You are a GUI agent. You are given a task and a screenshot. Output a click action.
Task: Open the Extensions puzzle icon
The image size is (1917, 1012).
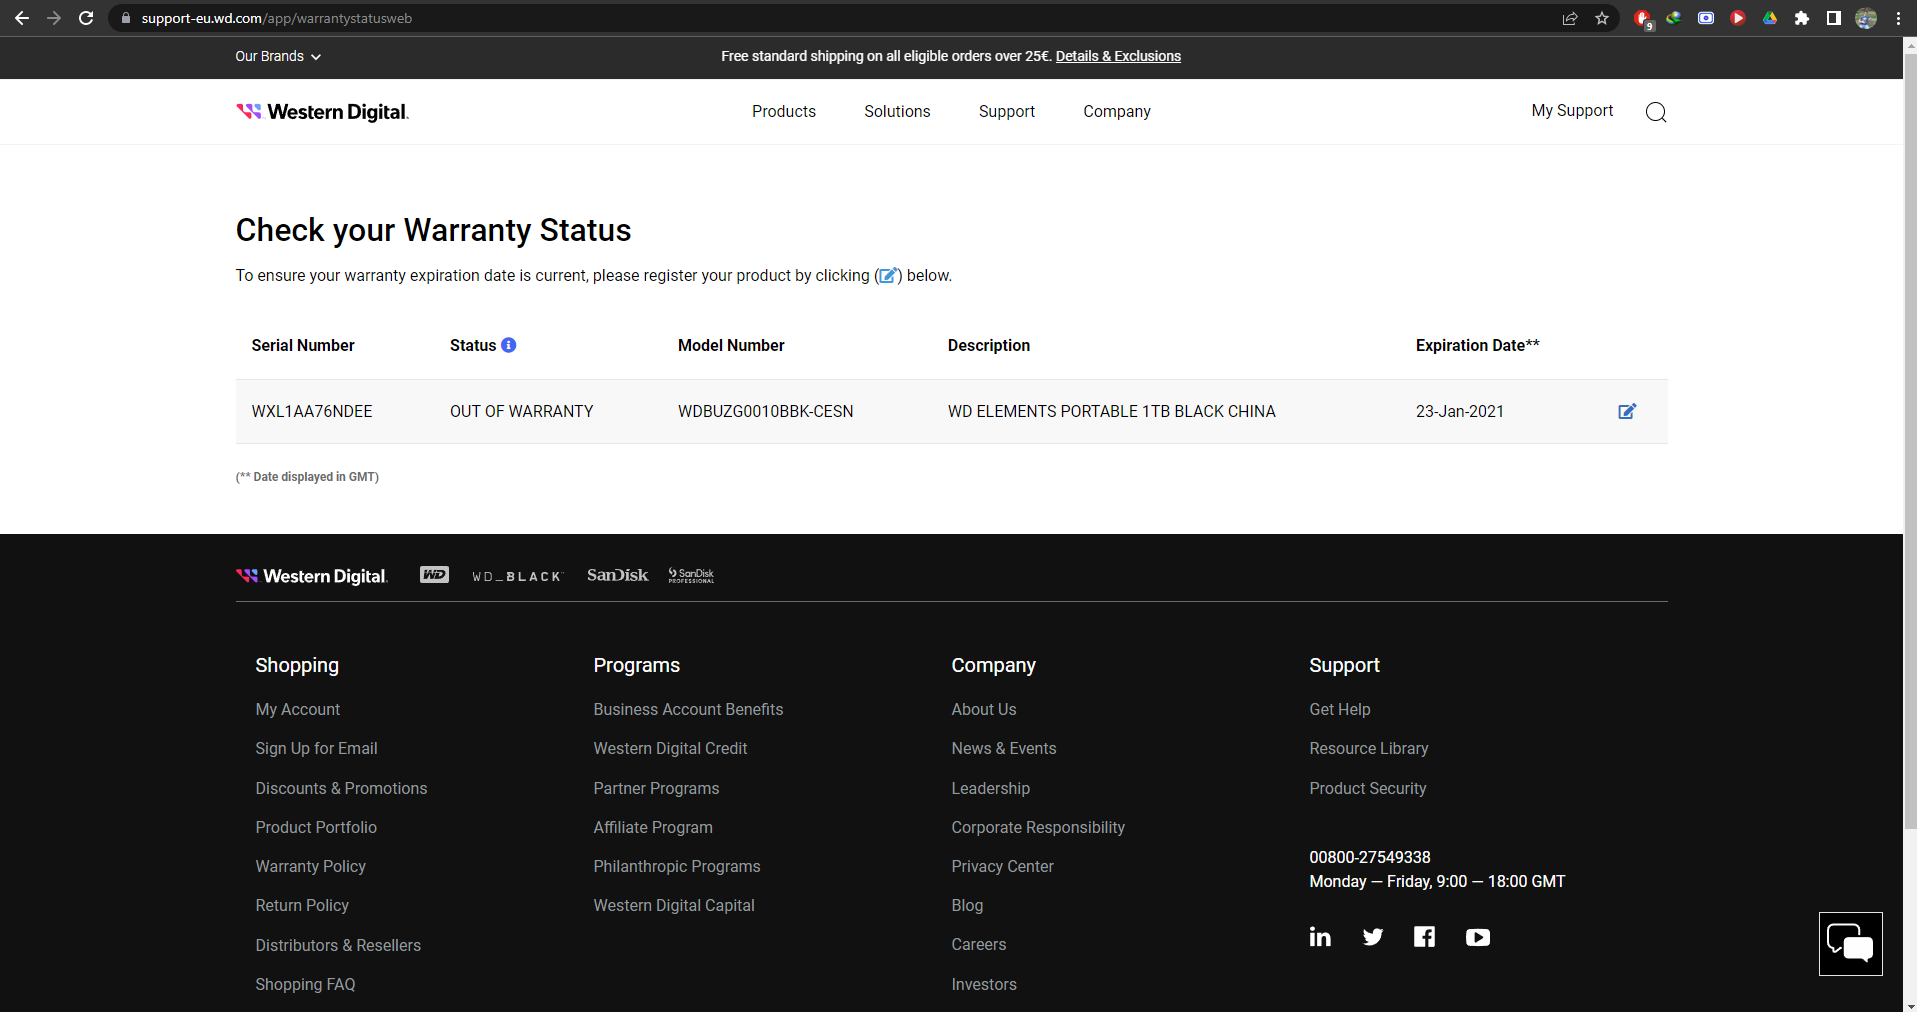[x=1802, y=18]
